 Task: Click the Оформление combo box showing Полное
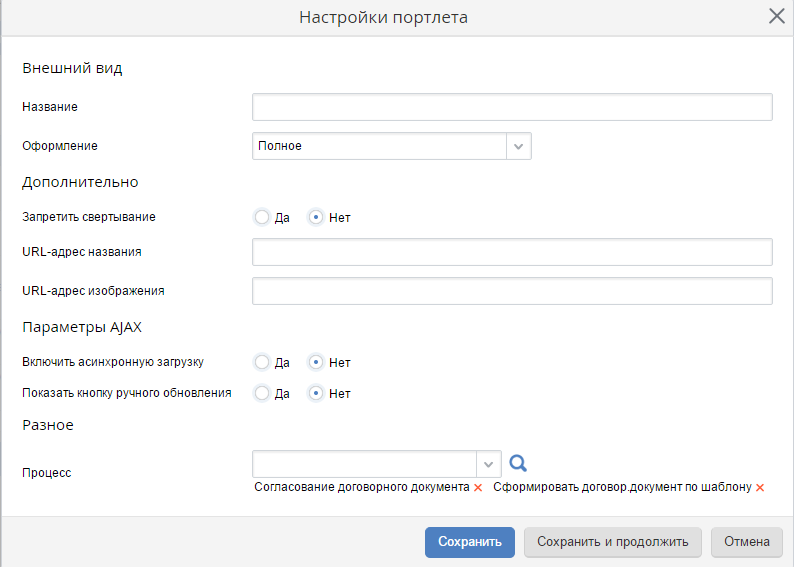(380, 146)
